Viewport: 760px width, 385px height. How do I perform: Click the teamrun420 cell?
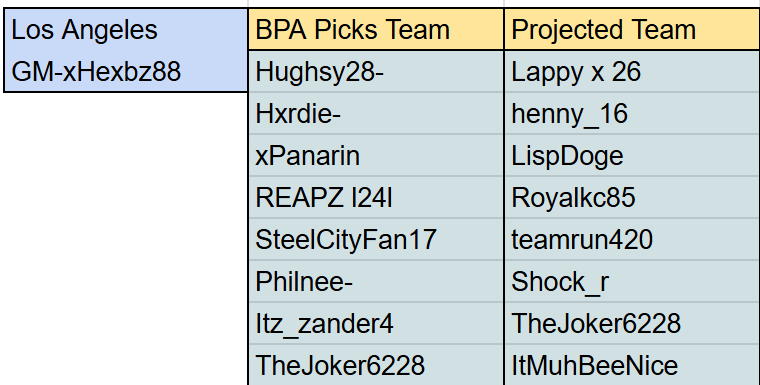coord(632,240)
